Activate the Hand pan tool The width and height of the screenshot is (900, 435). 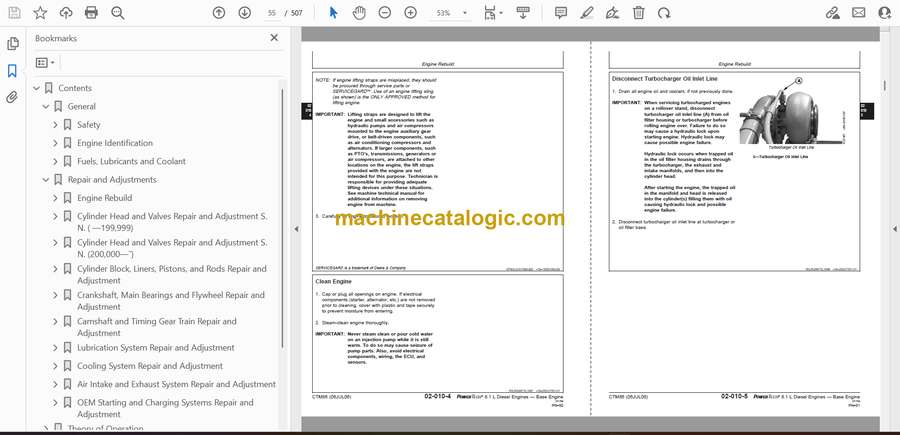tap(359, 13)
